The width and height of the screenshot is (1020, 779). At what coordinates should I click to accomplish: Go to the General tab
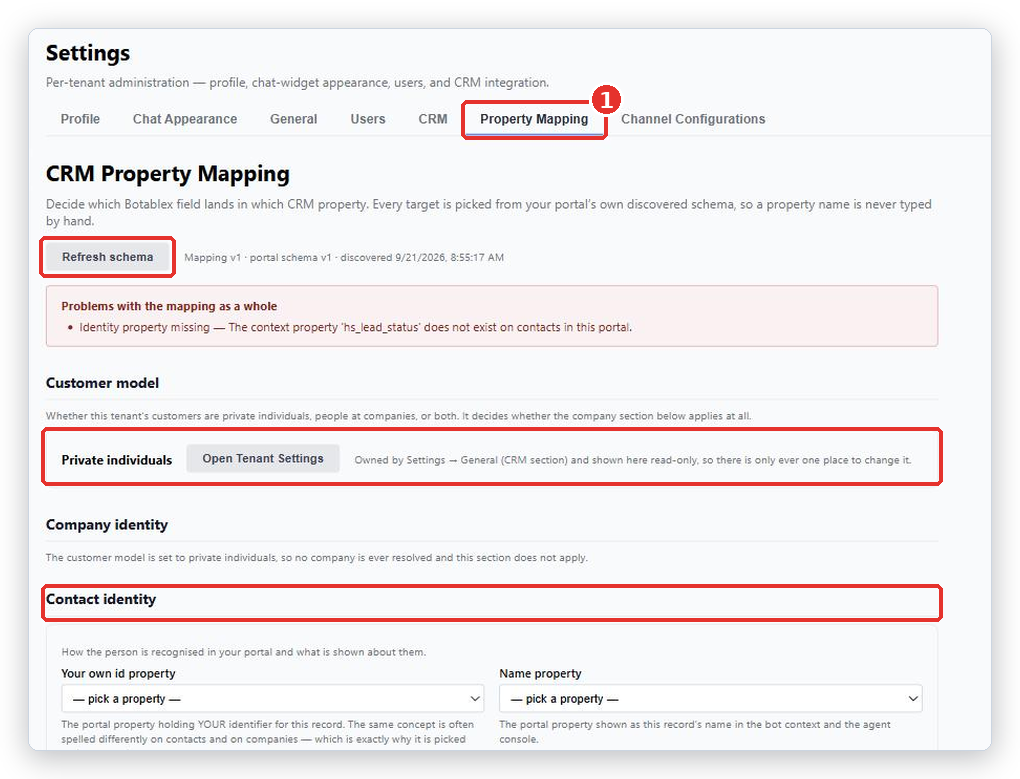pyautogui.click(x=293, y=119)
